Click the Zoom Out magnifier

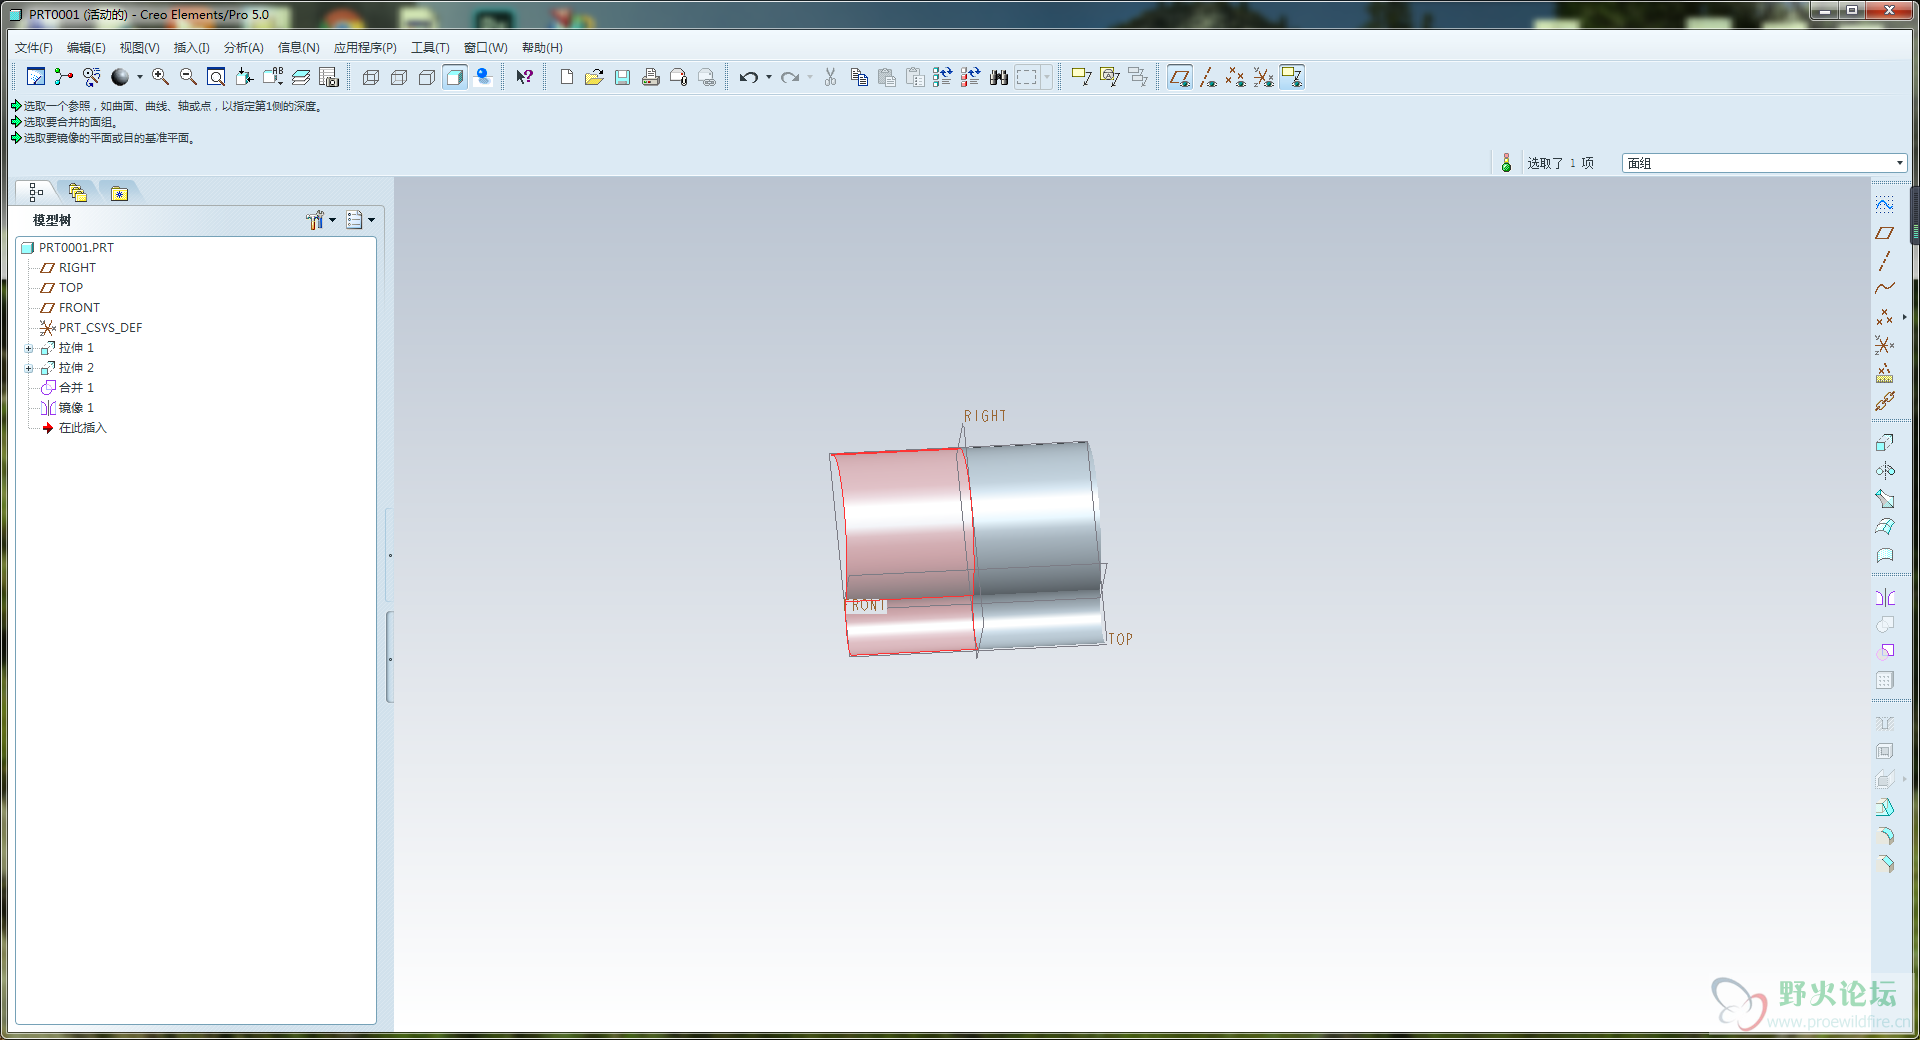coord(188,77)
